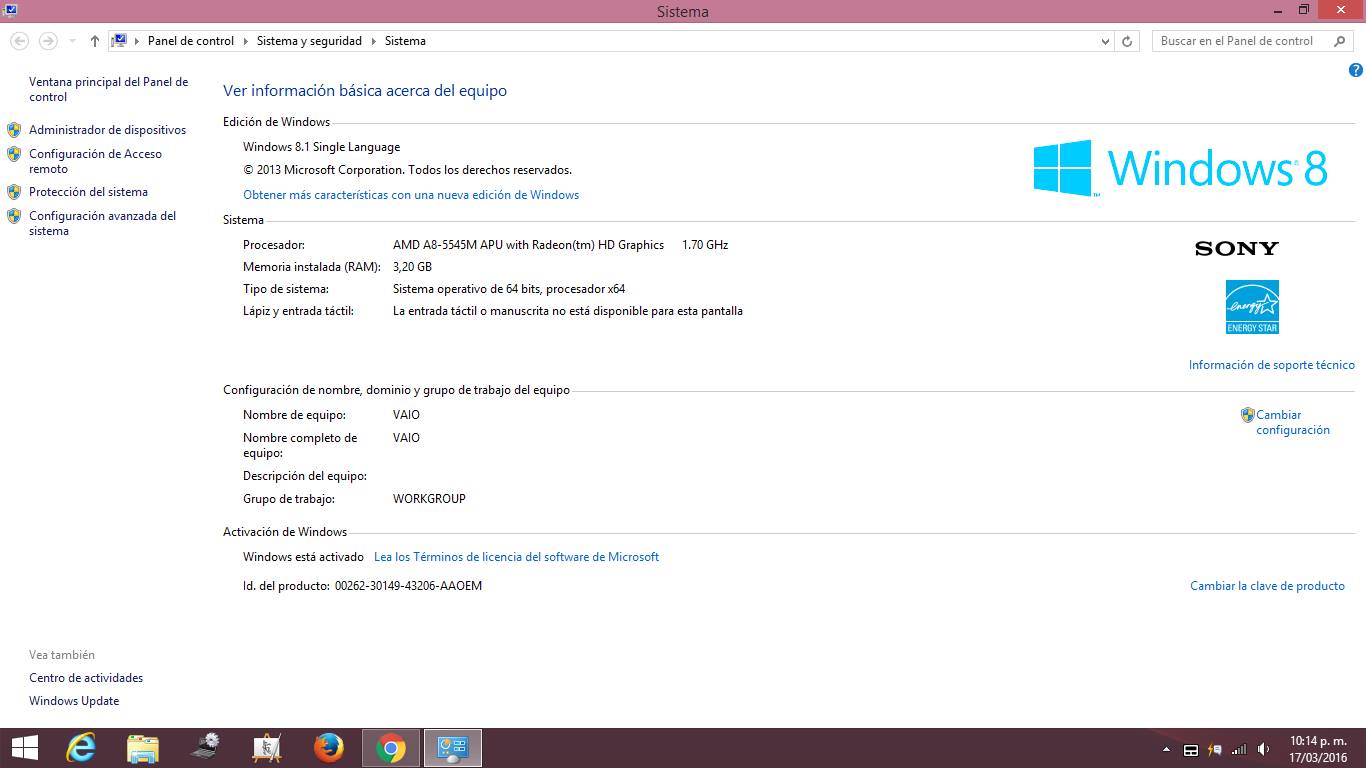Open the touch keyboard tray icon
This screenshot has width=1366, height=768.
[x=1191, y=749]
